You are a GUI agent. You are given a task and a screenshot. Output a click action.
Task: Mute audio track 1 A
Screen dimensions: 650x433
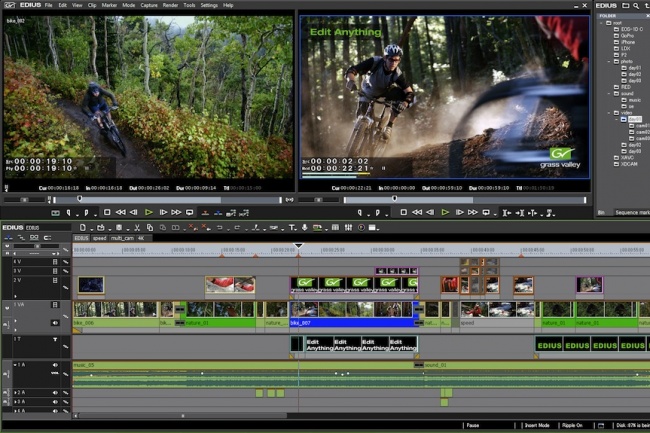pyautogui.click(x=55, y=365)
